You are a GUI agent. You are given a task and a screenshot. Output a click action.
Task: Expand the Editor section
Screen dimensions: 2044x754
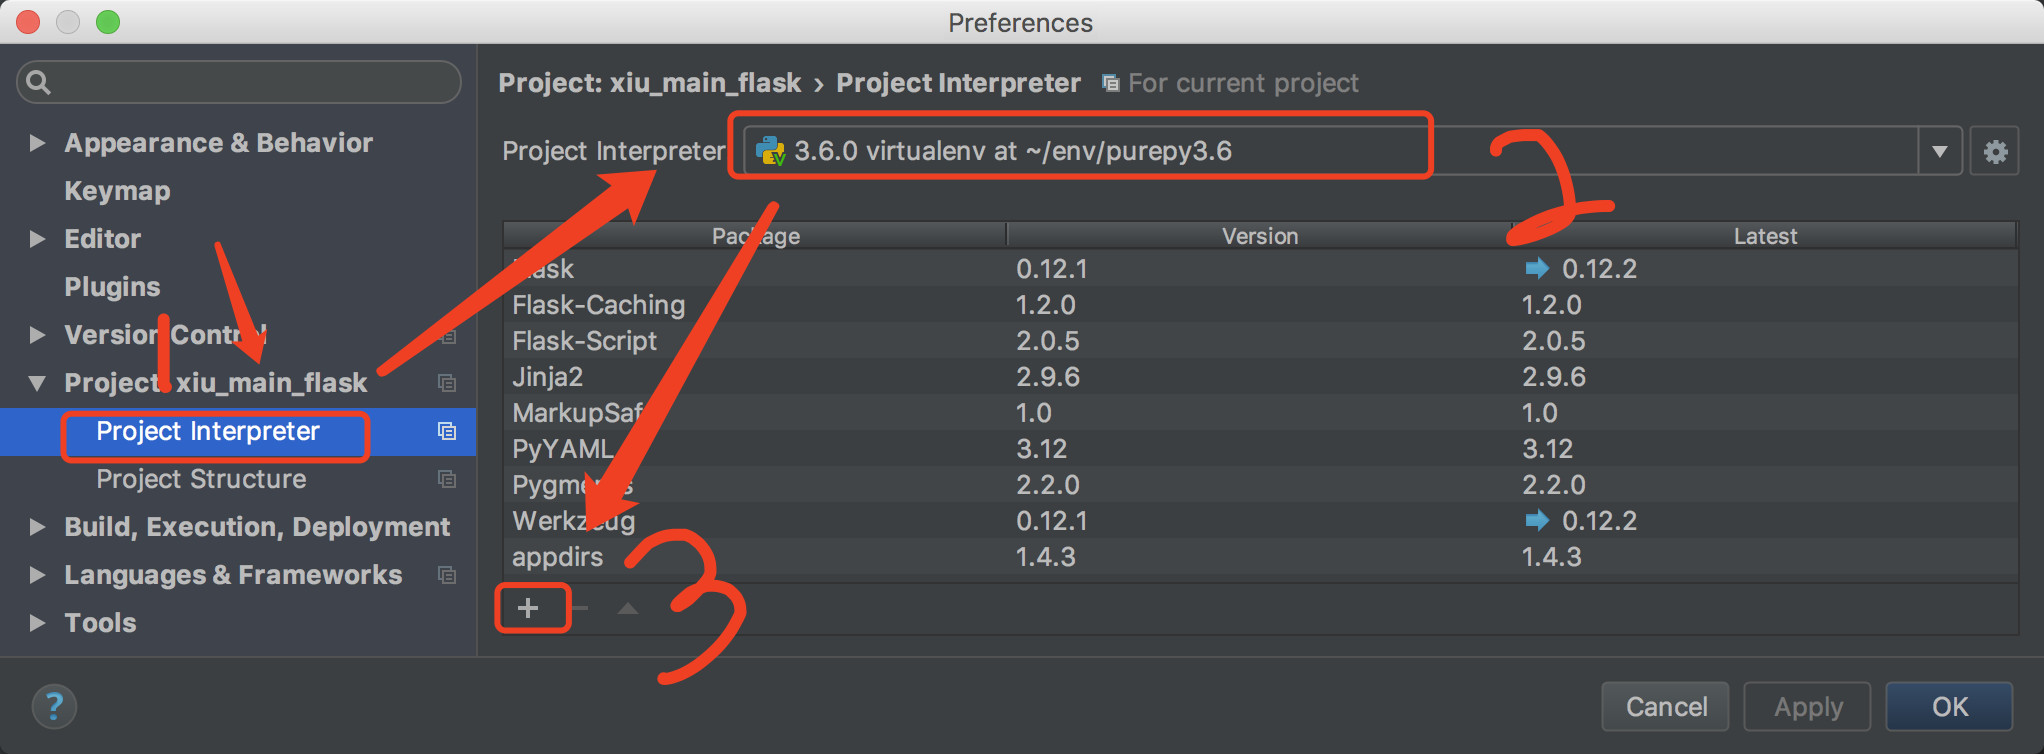click(38, 239)
